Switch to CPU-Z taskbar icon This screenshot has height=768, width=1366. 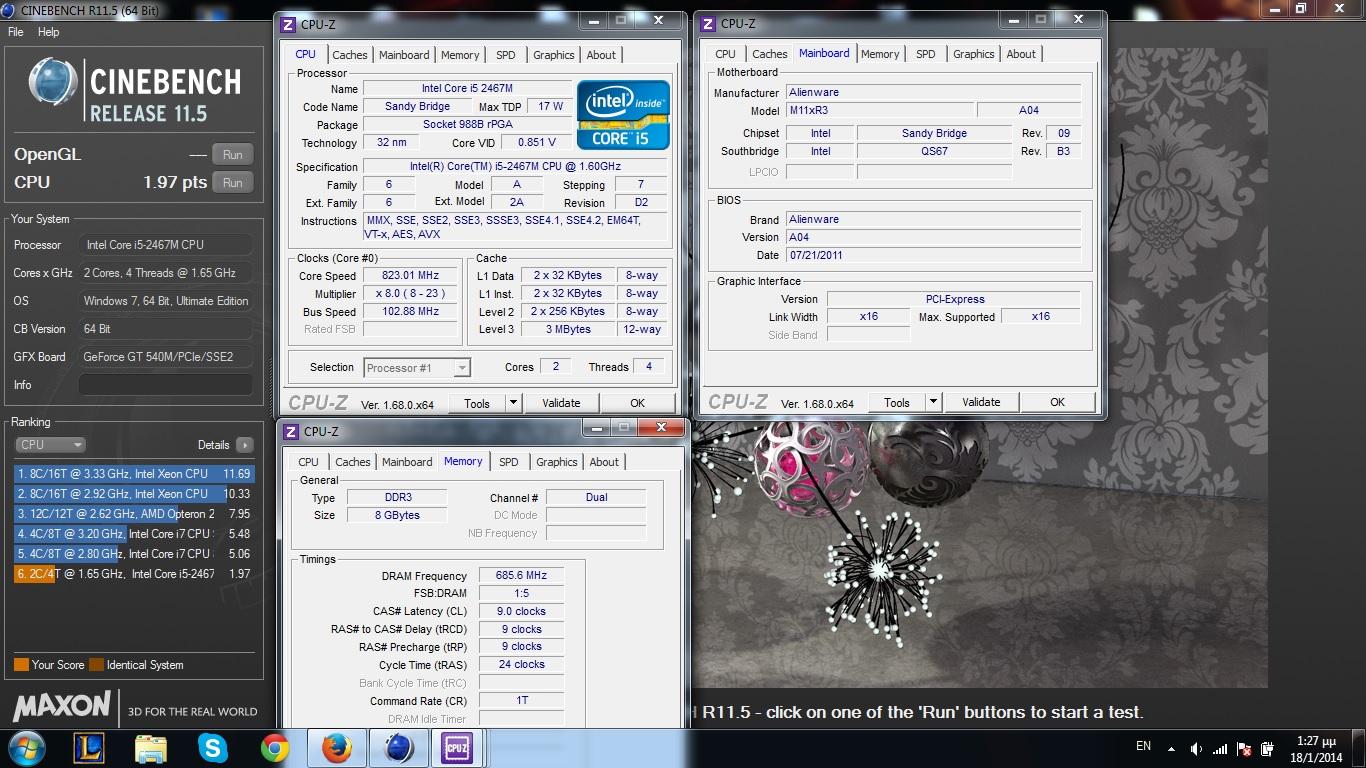[x=457, y=748]
